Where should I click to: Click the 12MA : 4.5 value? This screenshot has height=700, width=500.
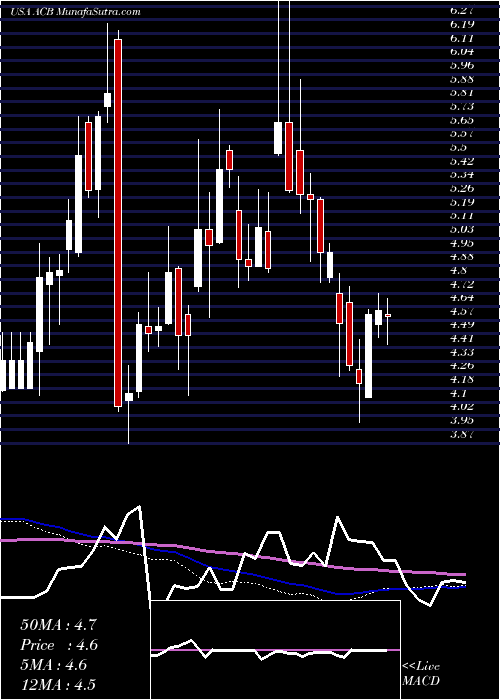(58, 685)
